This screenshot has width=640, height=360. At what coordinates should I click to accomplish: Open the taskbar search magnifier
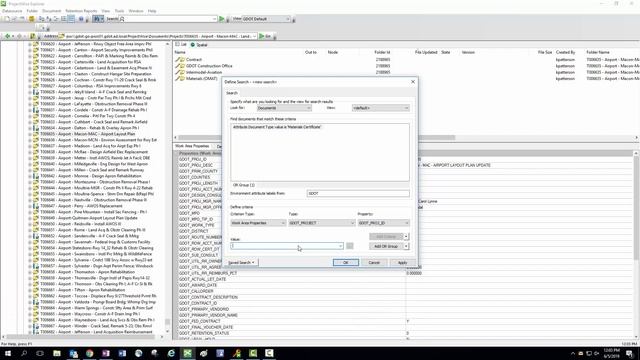(24, 353)
